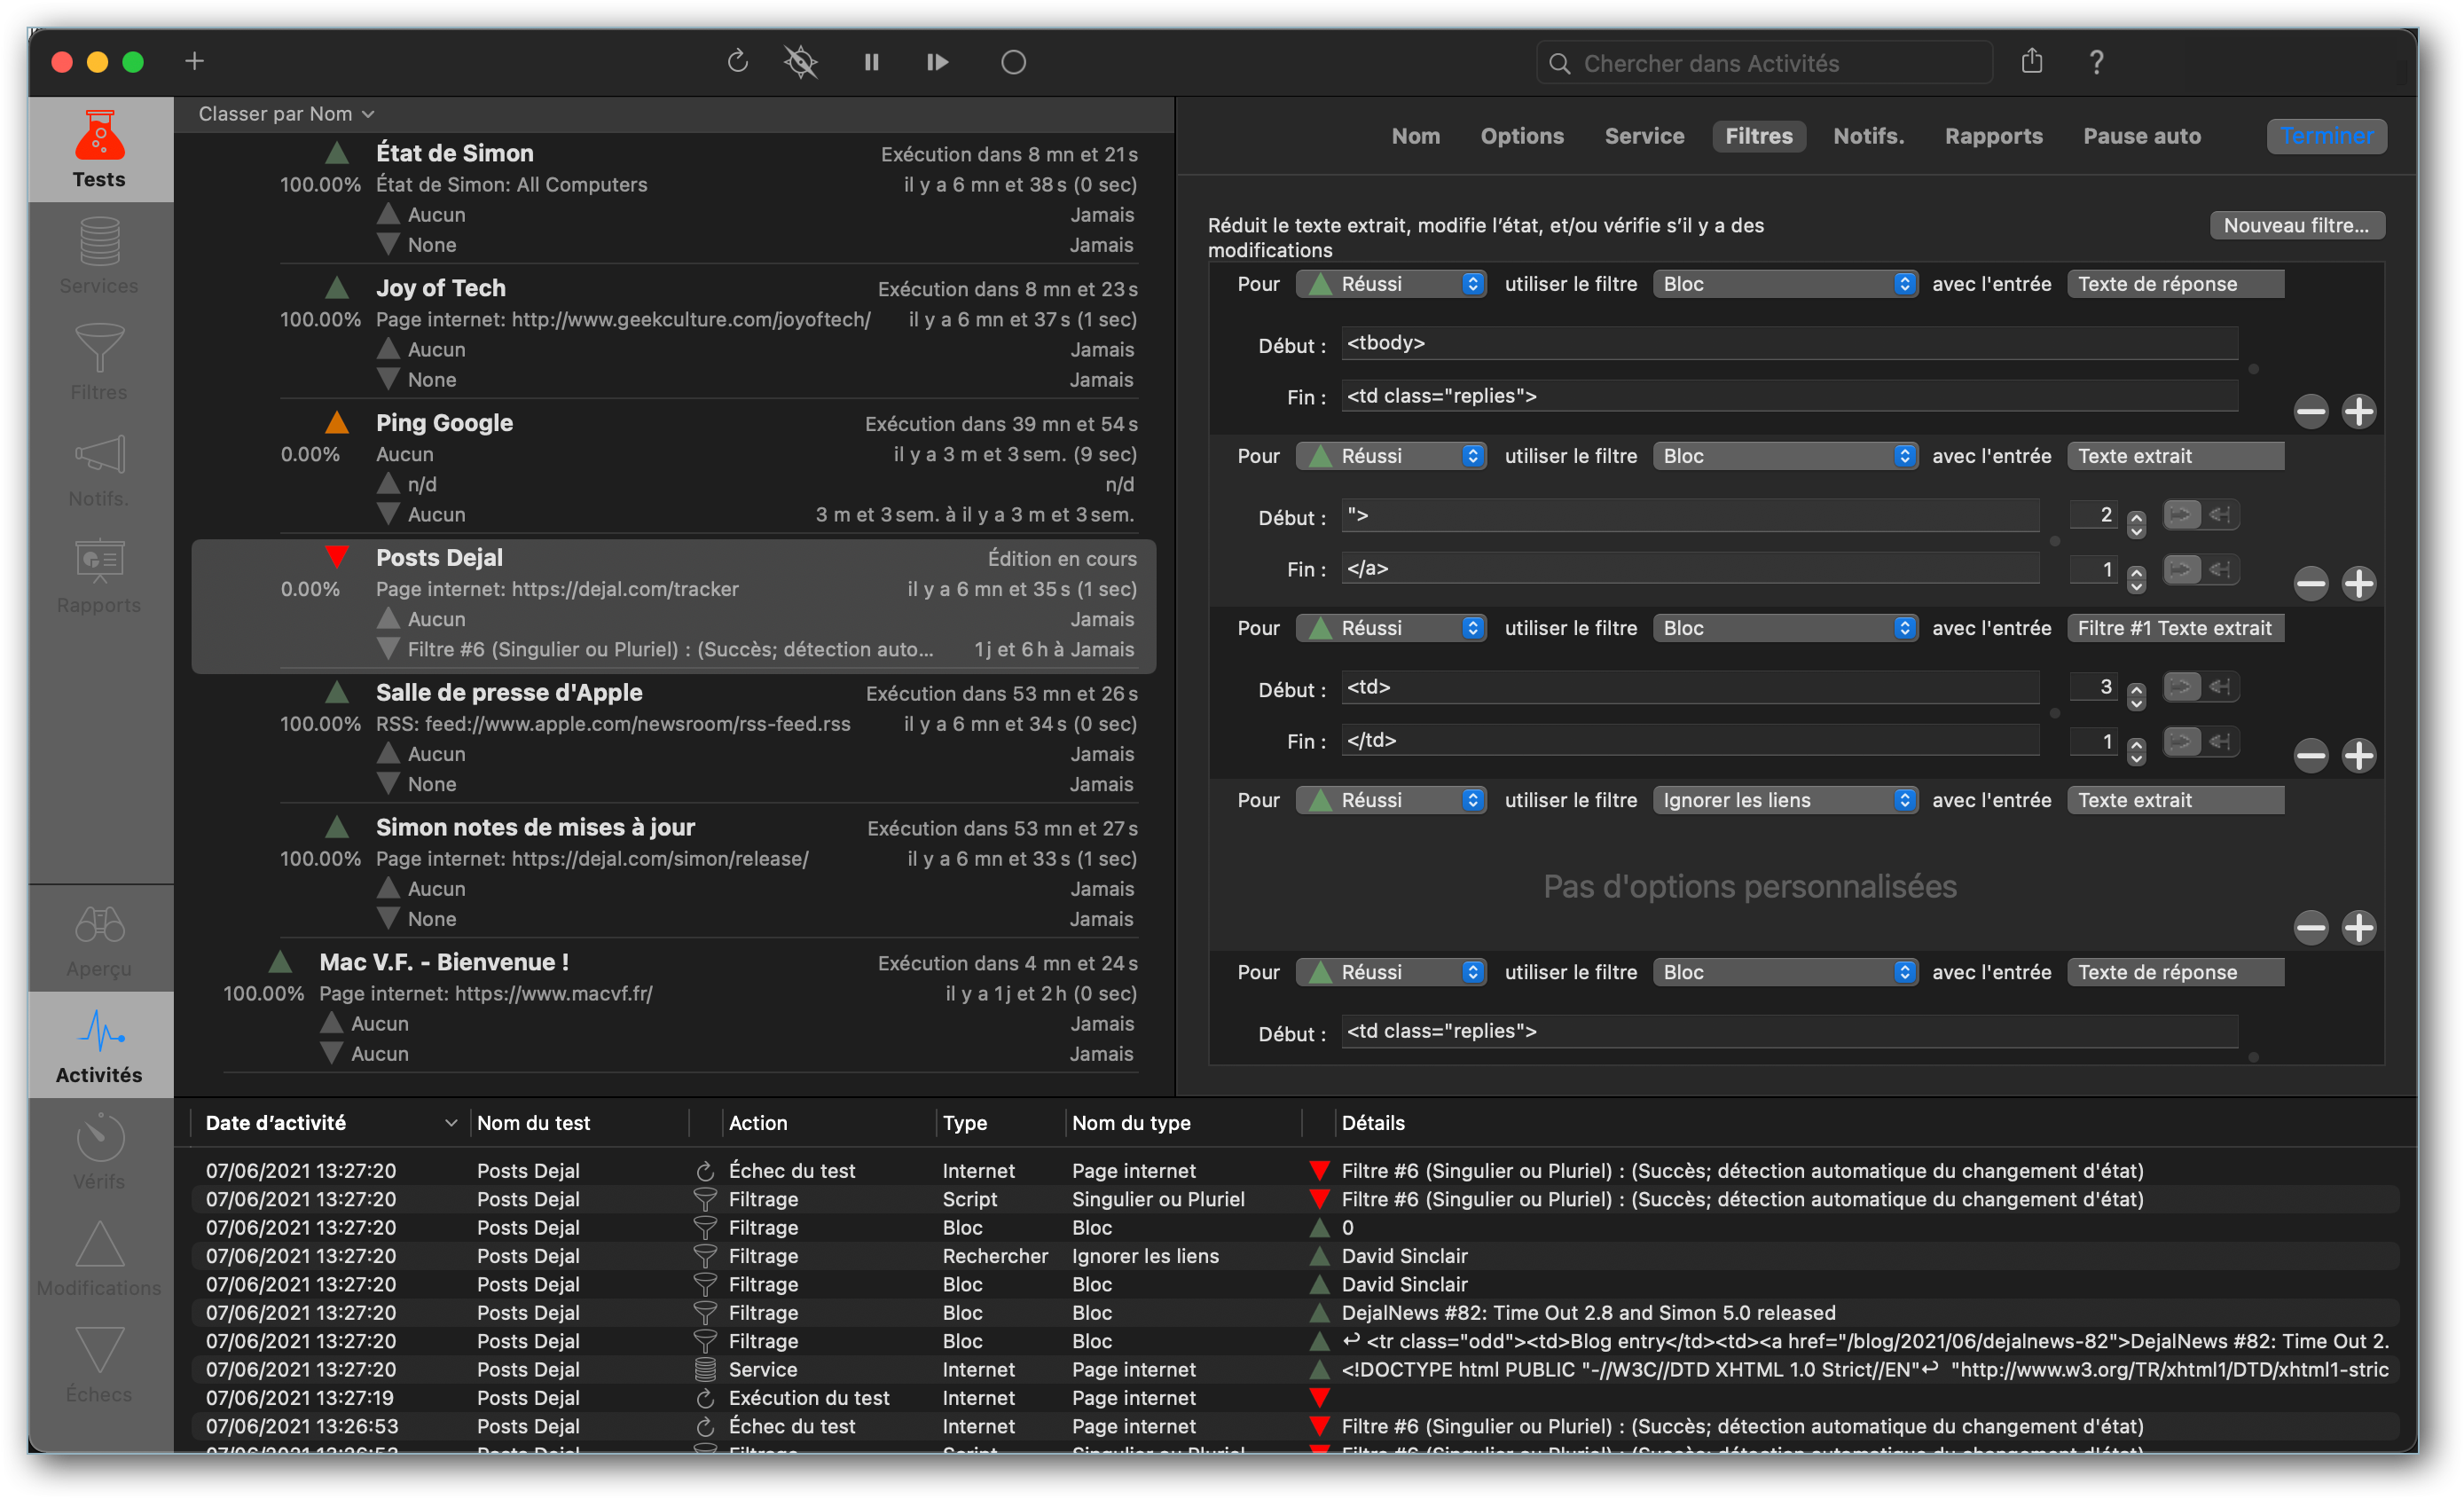Set forward direction for Fin </a>
This screenshot has height=1499, width=2464.
pyautogui.click(x=2182, y=569)
